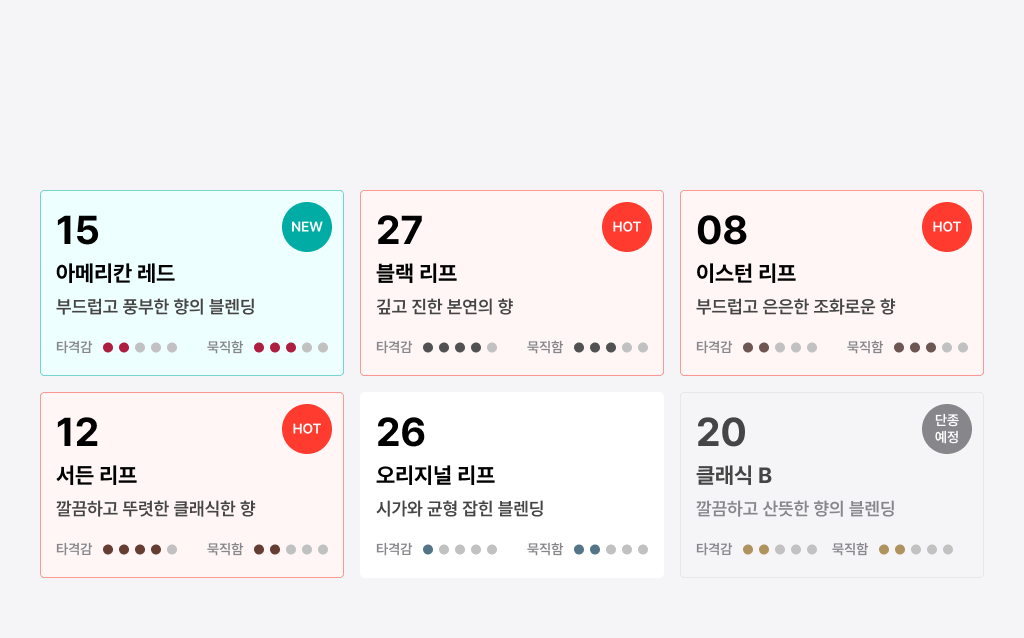Click the NEW badge on 아메리칸 레드
The width and height of the screenshot is (1024, 638).
point(307,227)
